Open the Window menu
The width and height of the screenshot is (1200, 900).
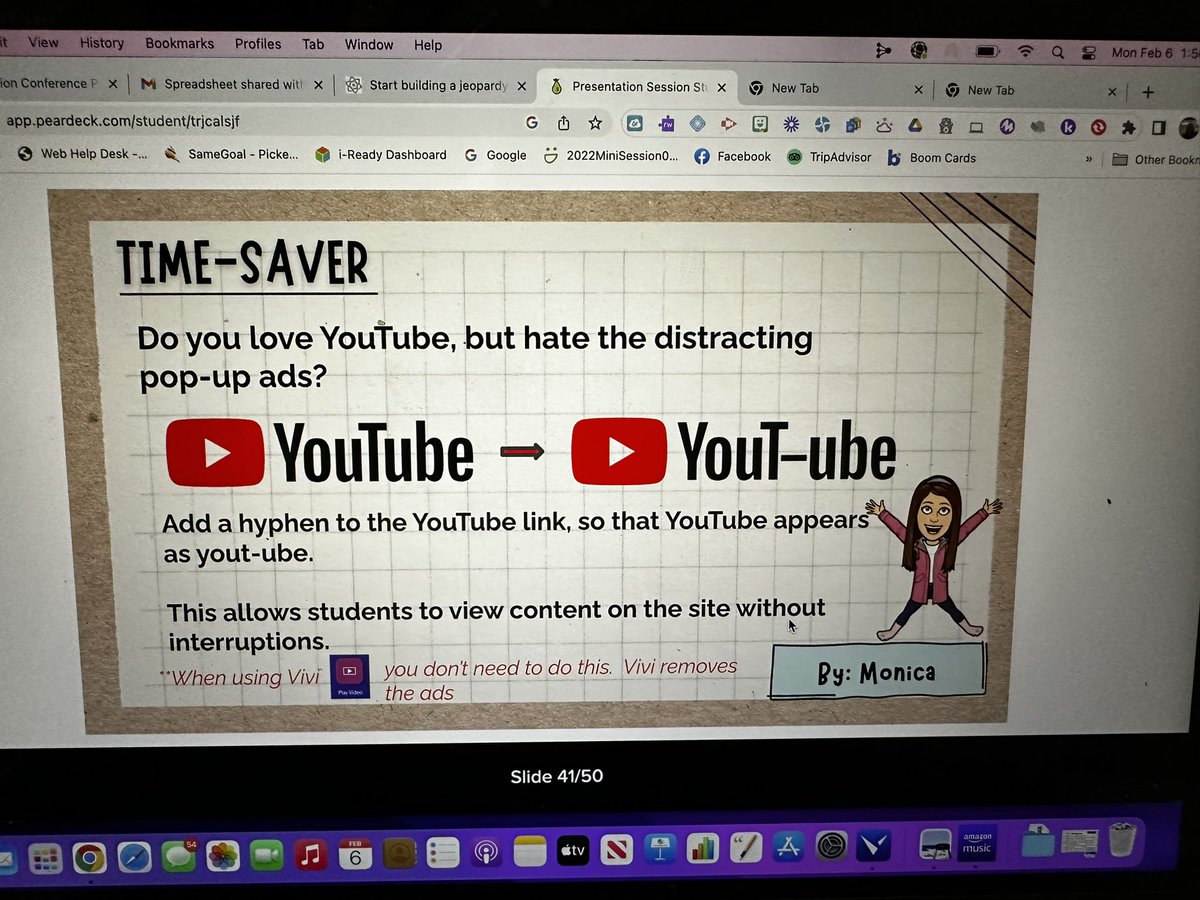click(x=369, y=45)
